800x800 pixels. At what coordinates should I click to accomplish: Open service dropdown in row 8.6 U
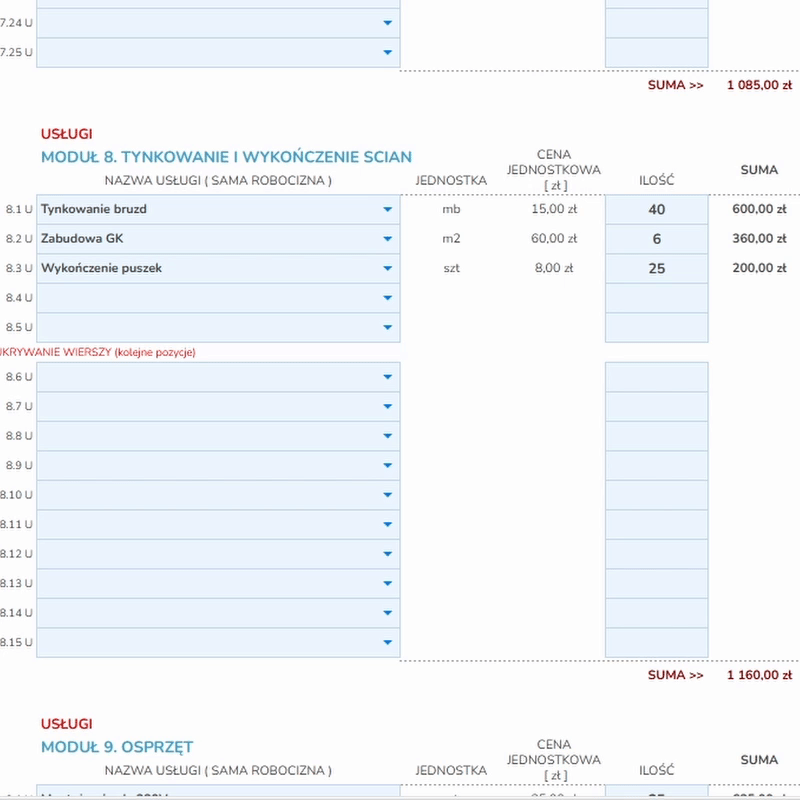pyautogui.click(x=388, y=377)
